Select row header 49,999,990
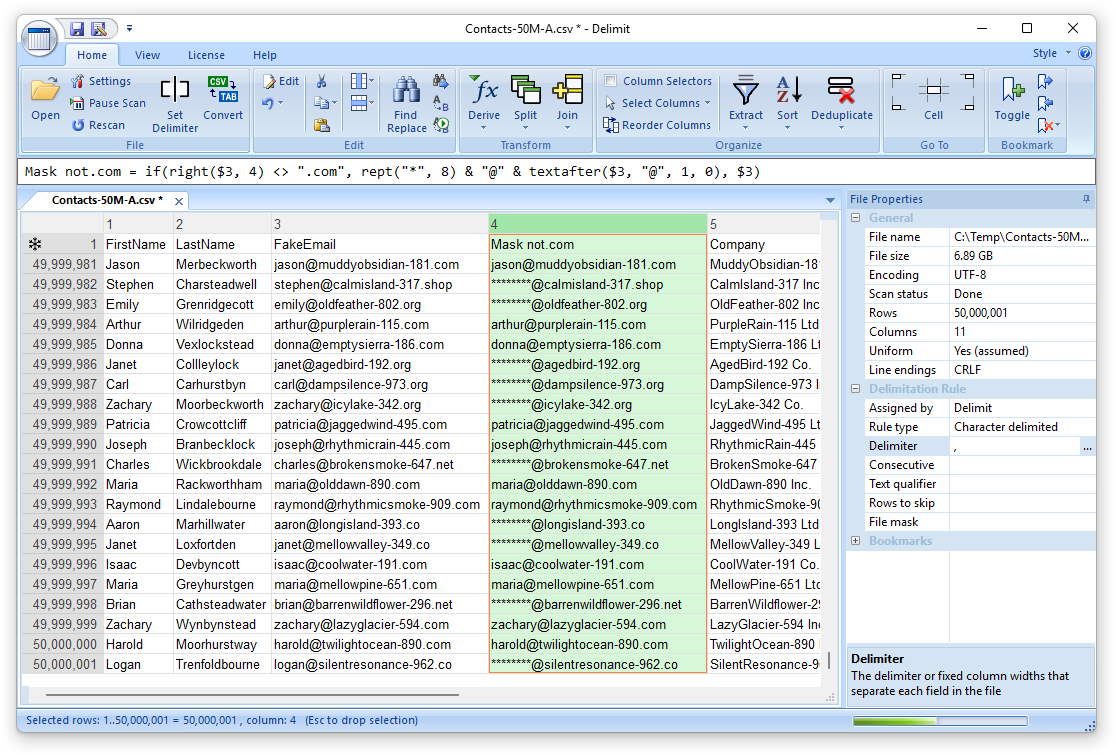 (x=63, y=445)
